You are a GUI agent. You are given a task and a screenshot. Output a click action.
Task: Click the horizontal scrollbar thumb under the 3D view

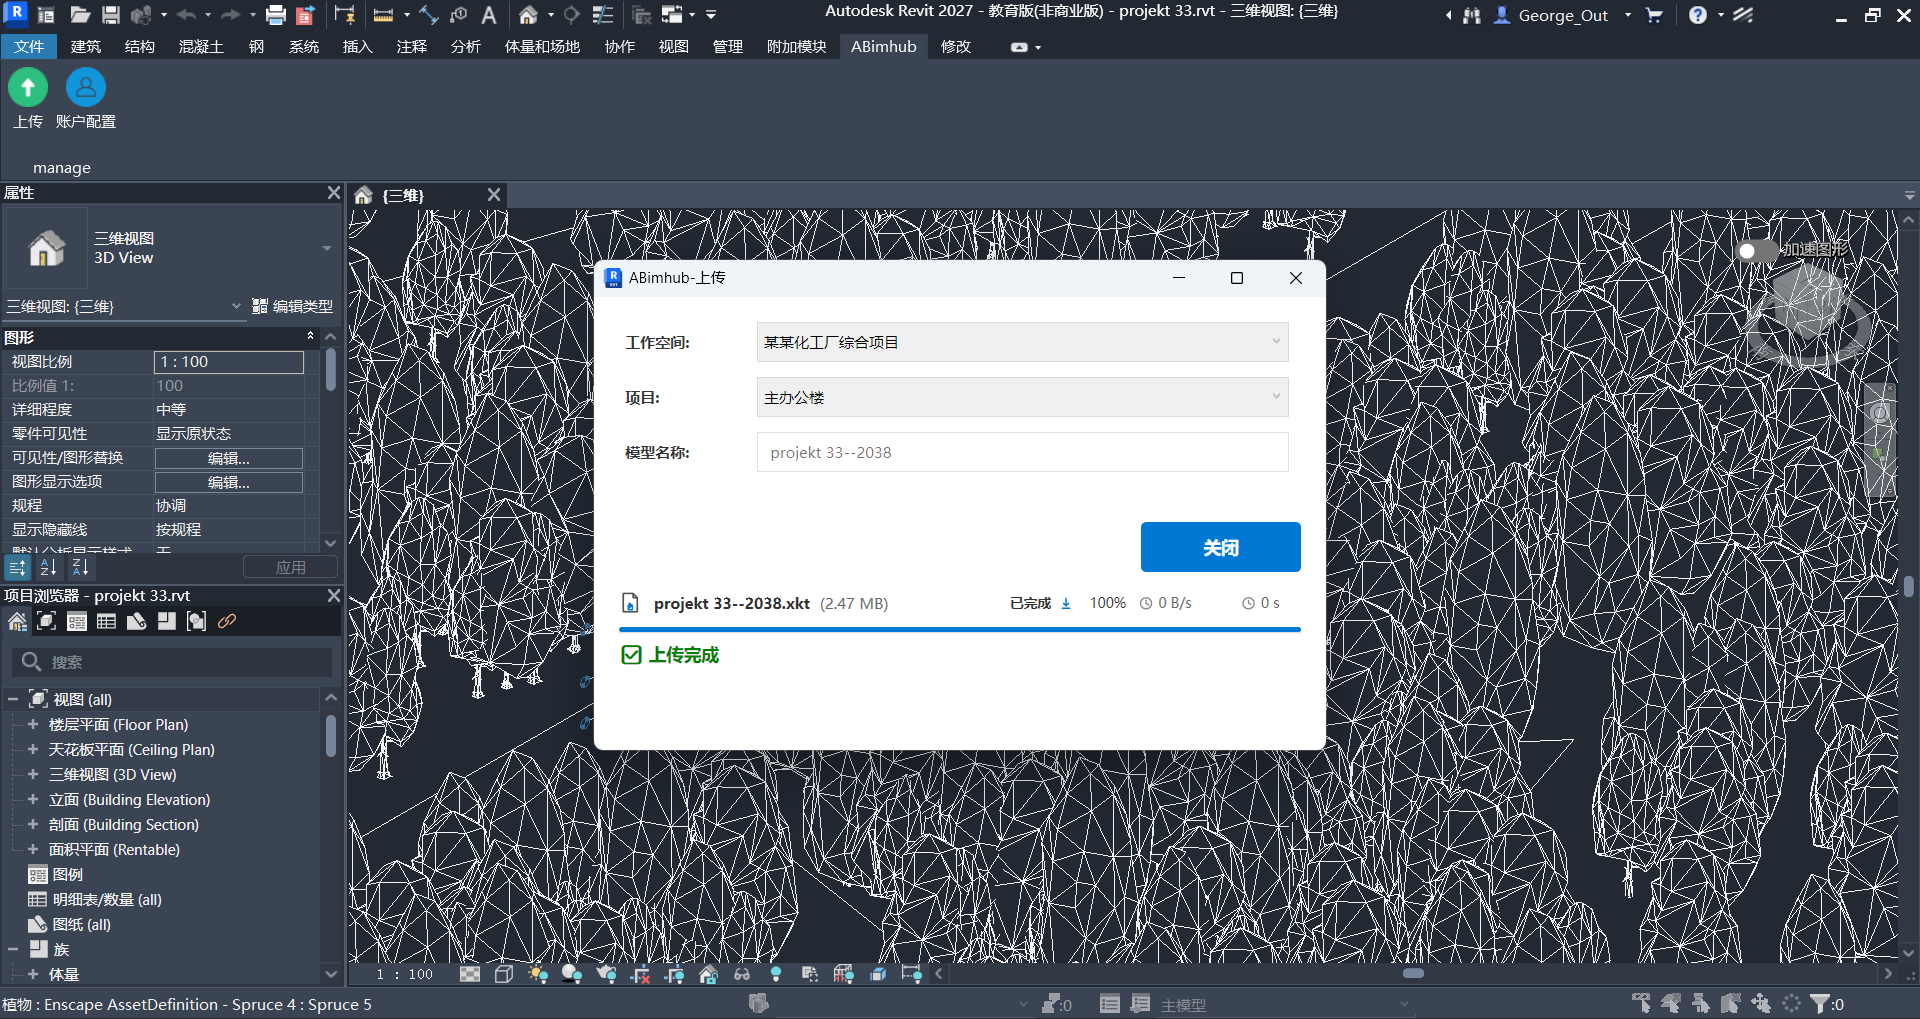(1413, 973)
